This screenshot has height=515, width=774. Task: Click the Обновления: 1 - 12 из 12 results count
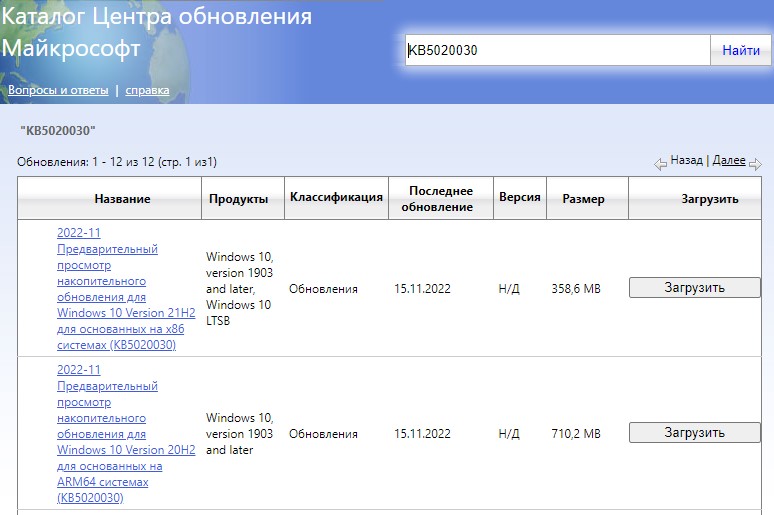click(x=117, y=161)
